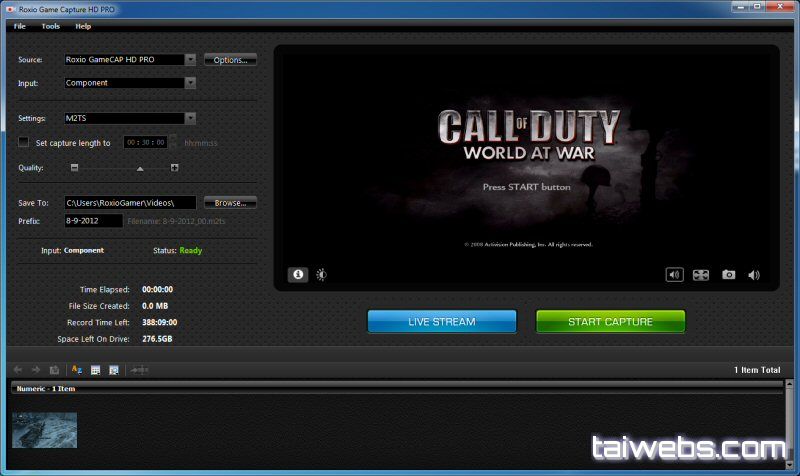Click the Quality slider handle

pos(140,168)
